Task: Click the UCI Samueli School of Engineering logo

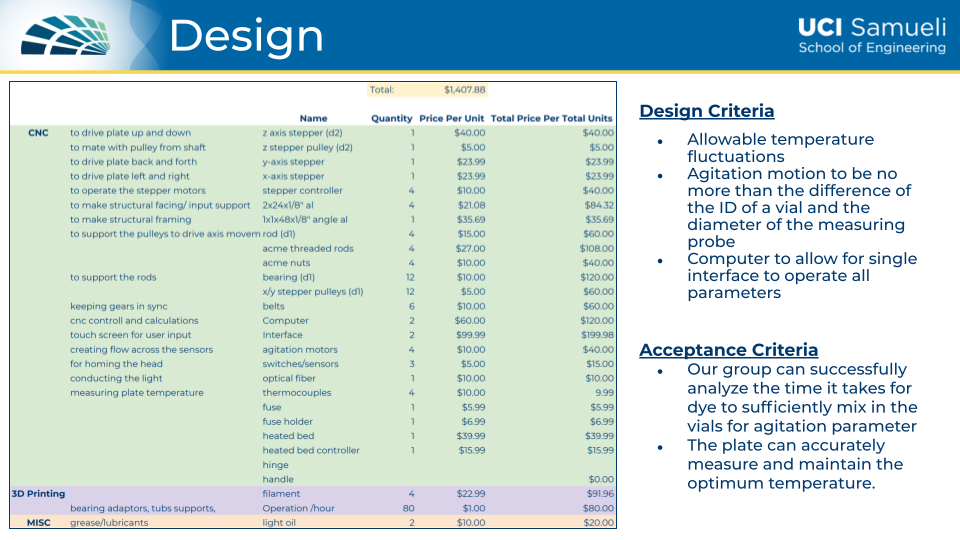Action: tap(871, 36)
